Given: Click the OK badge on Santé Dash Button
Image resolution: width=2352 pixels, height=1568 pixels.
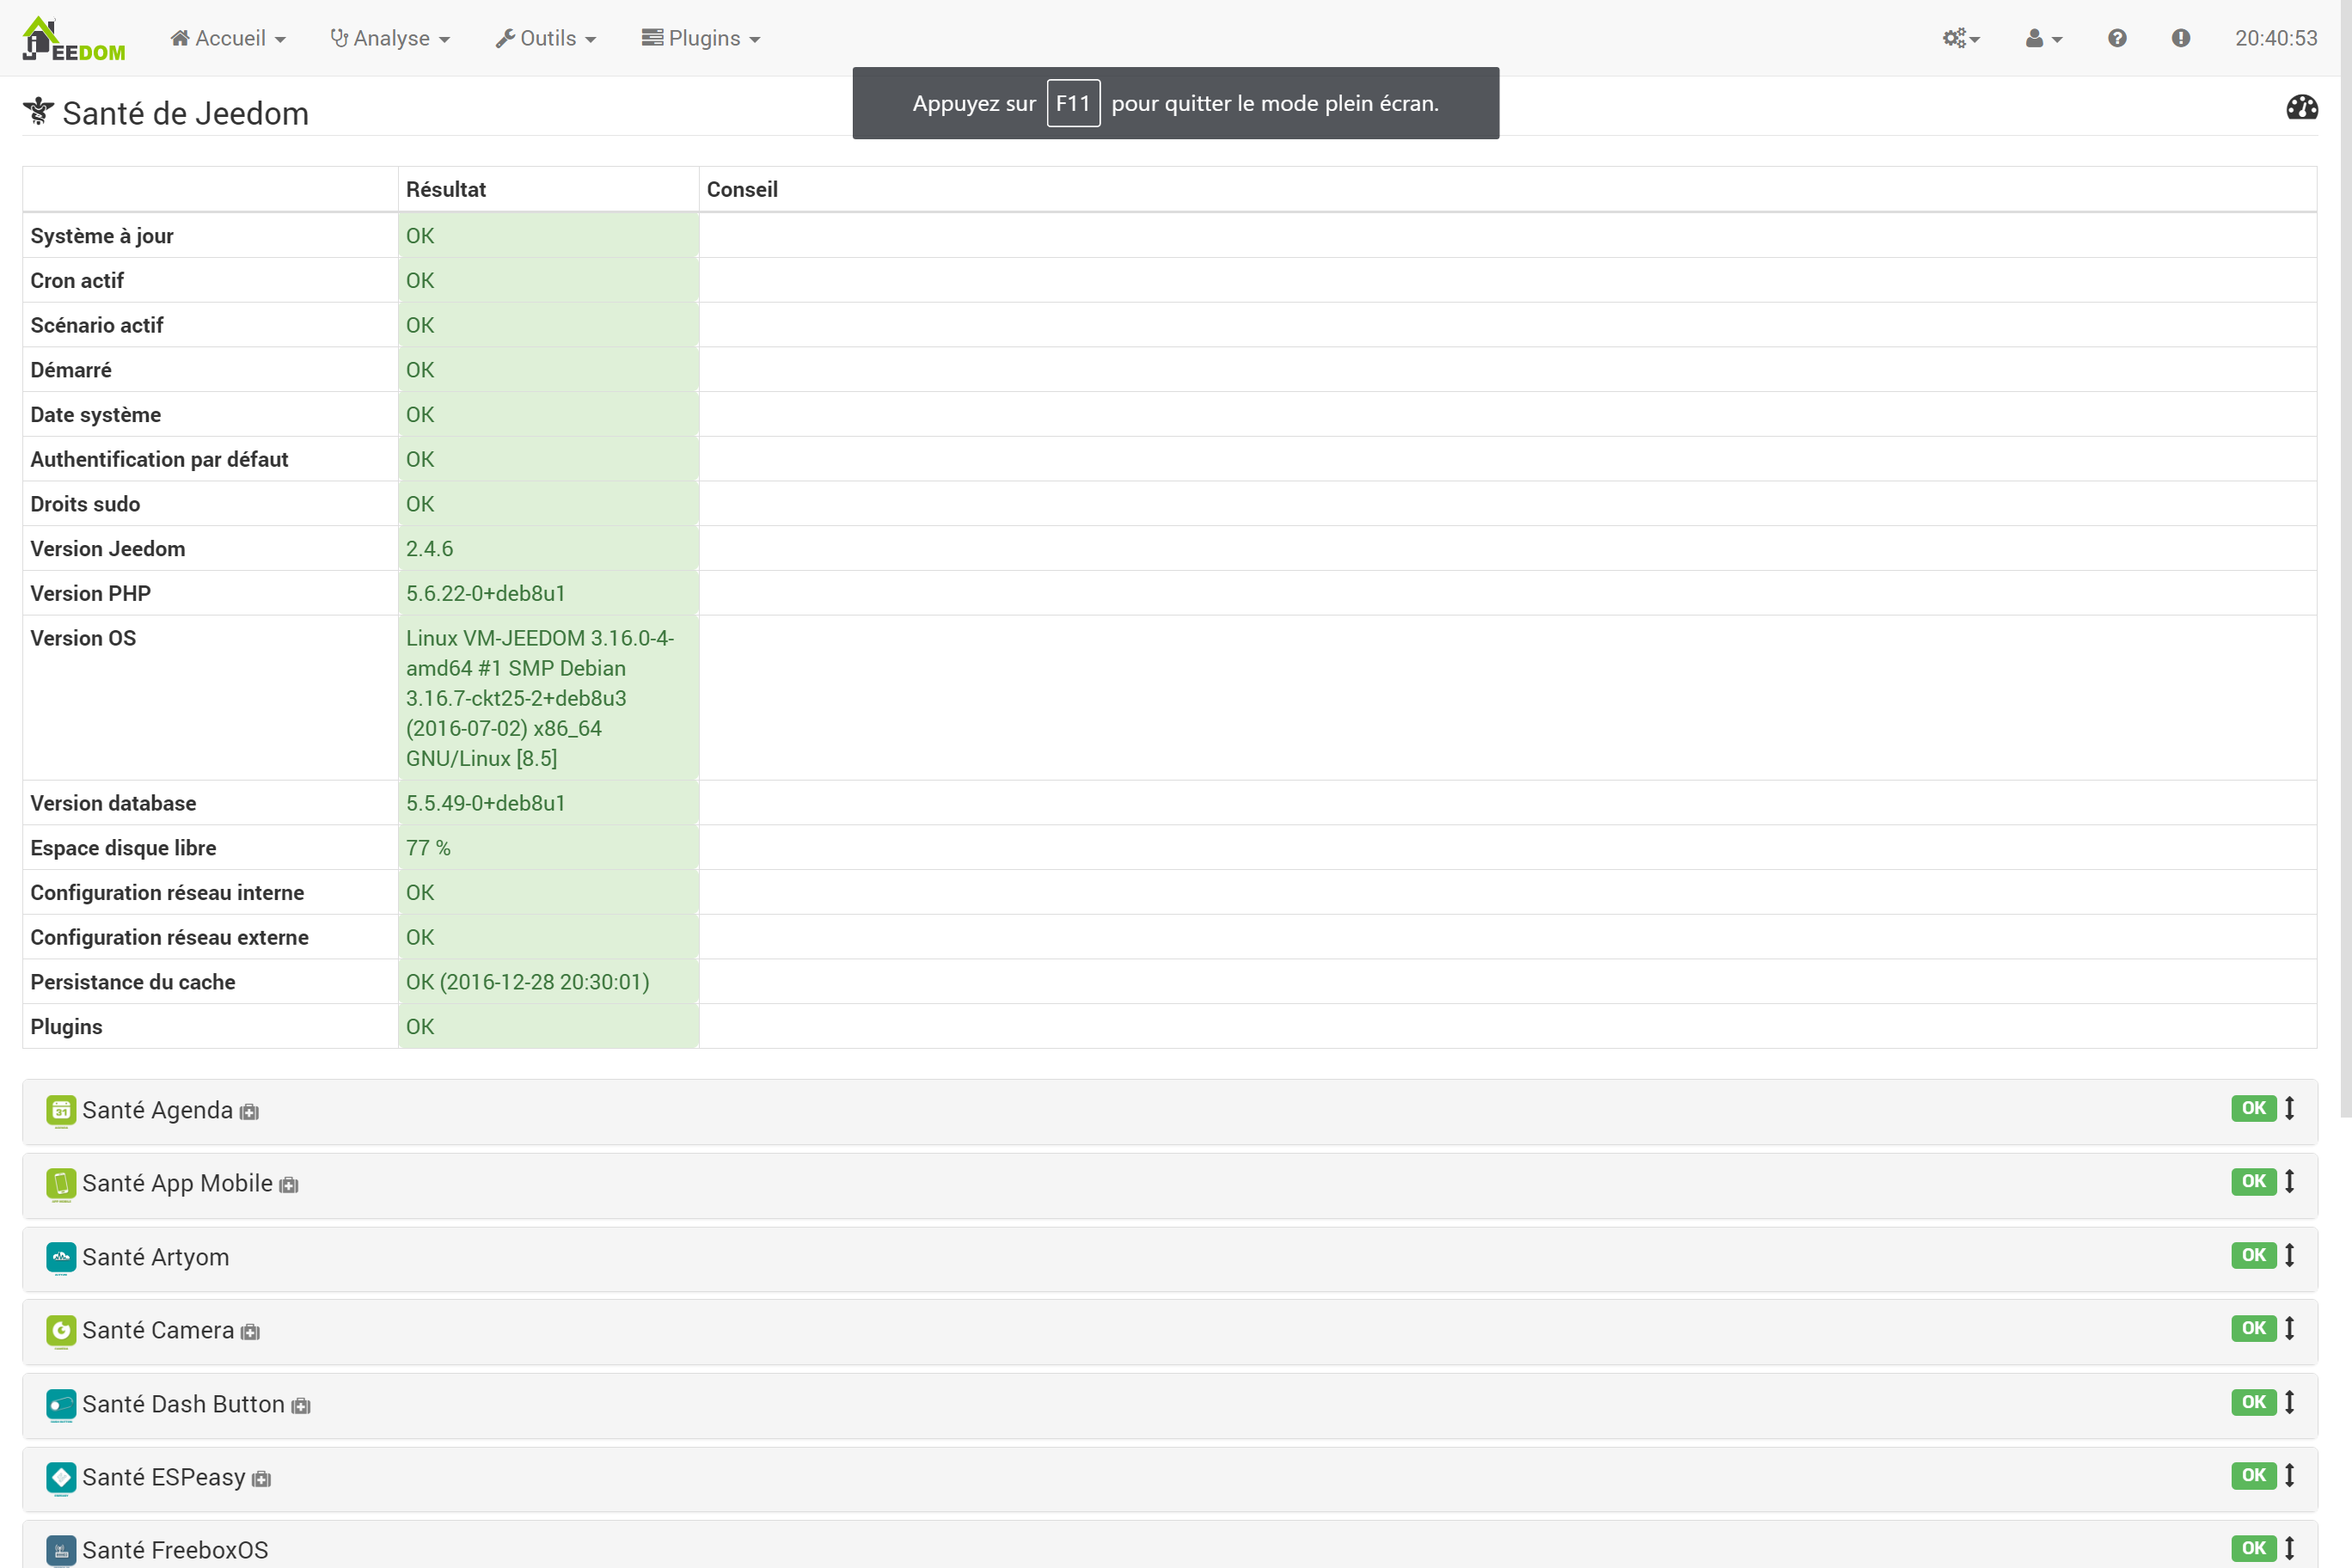Looking at the screenshot, I should (x=2254, y=1402).
